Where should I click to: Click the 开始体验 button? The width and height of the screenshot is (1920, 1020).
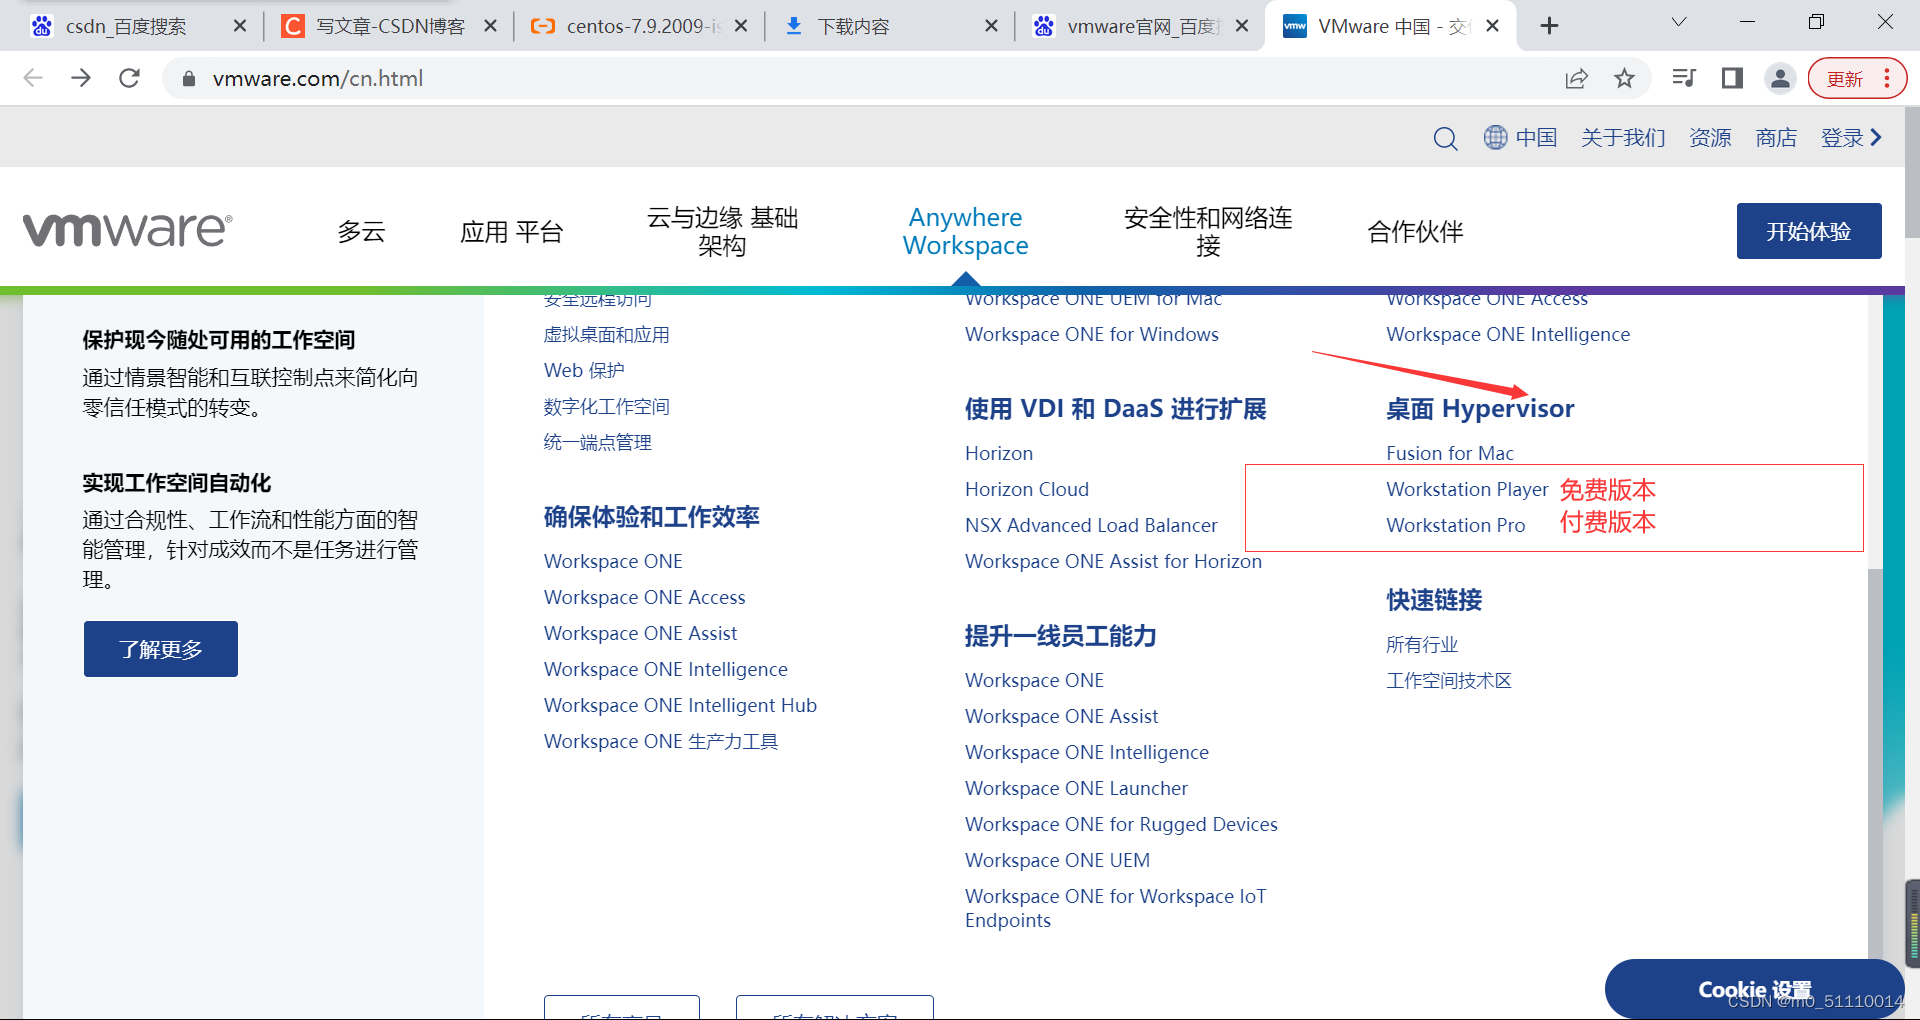(x=1808, y=231)
